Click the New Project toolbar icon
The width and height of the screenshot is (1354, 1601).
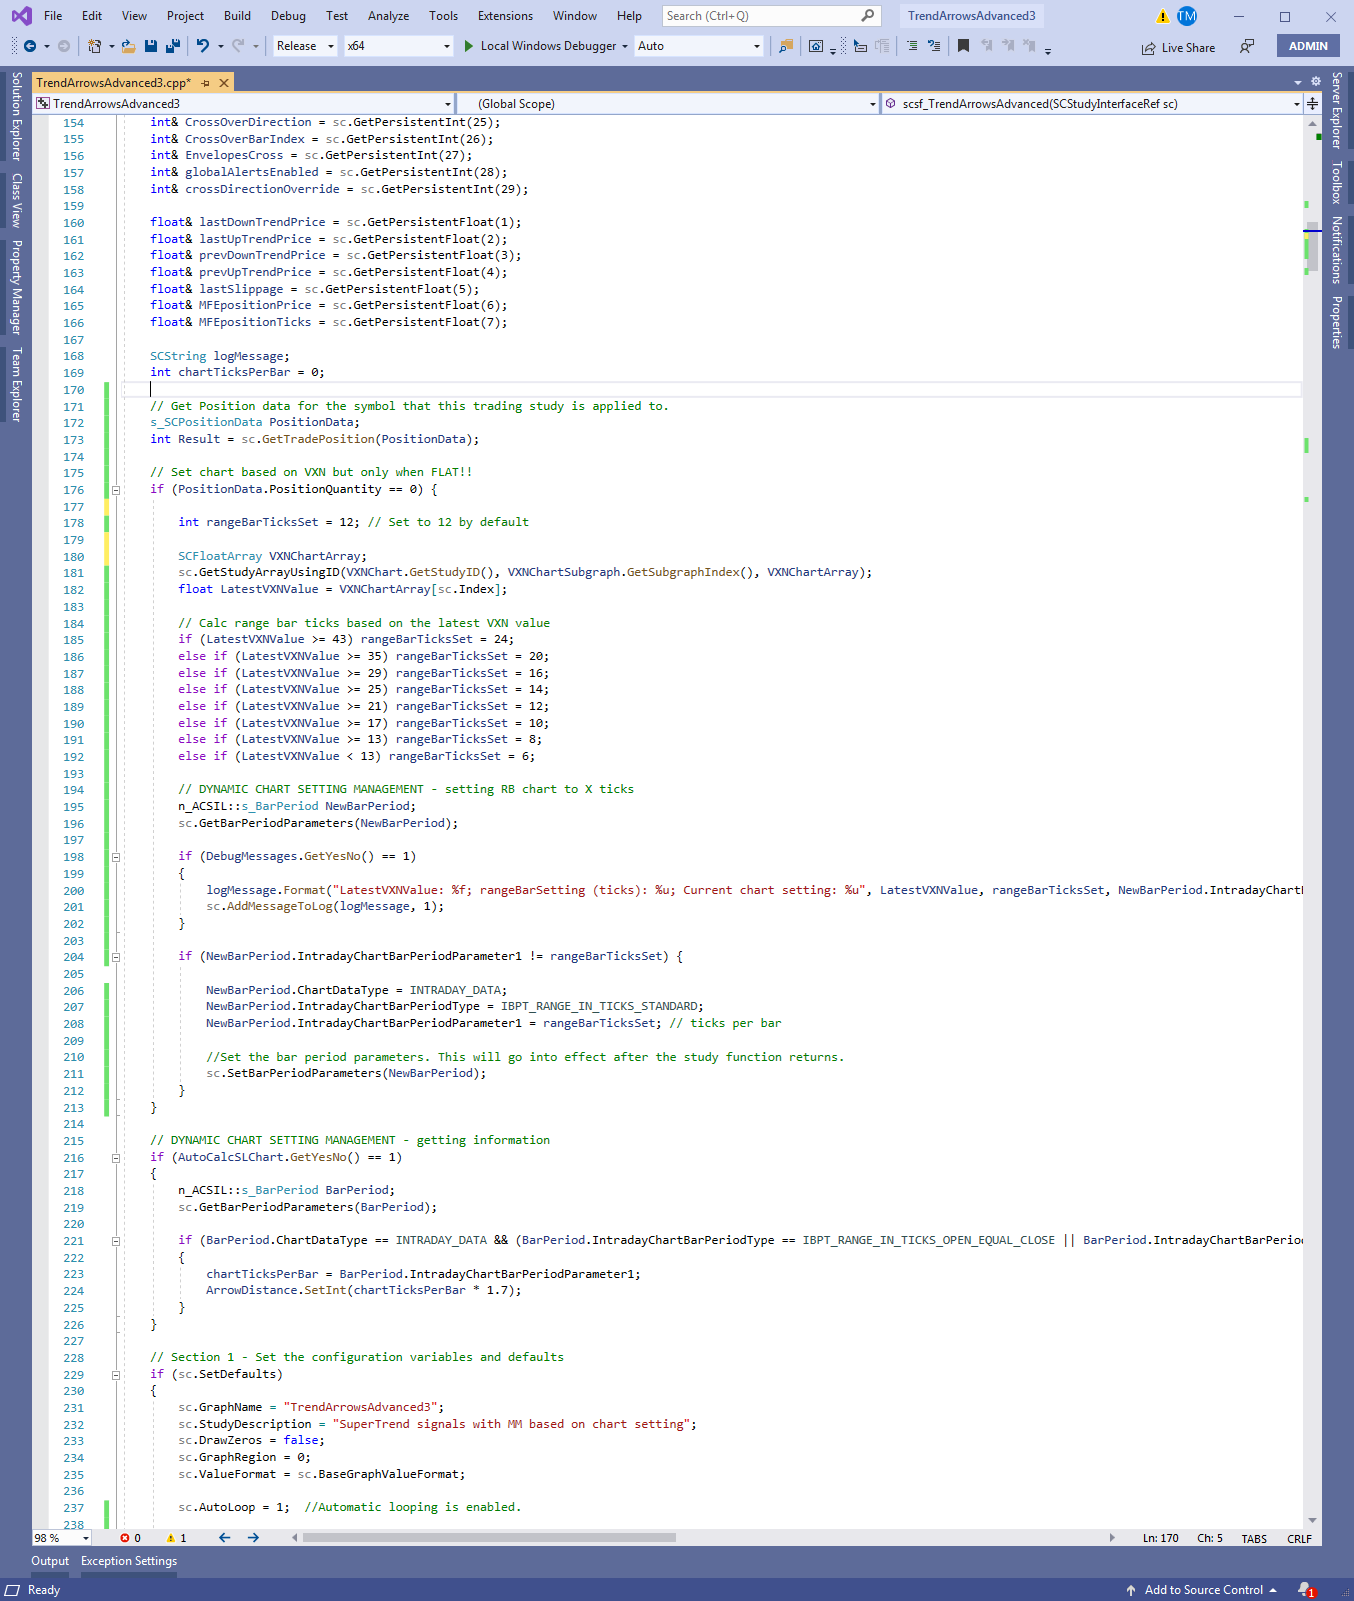pos(94,46)
